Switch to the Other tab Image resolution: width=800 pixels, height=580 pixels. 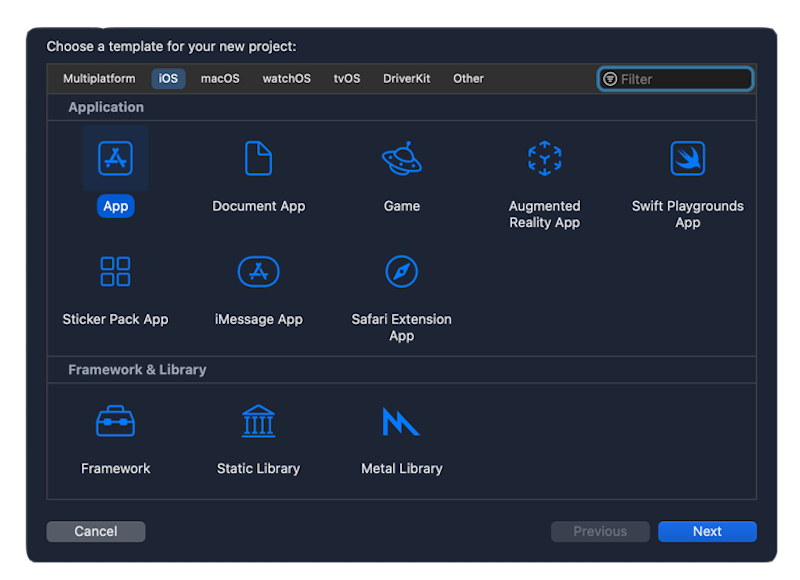tap(468, 79)
